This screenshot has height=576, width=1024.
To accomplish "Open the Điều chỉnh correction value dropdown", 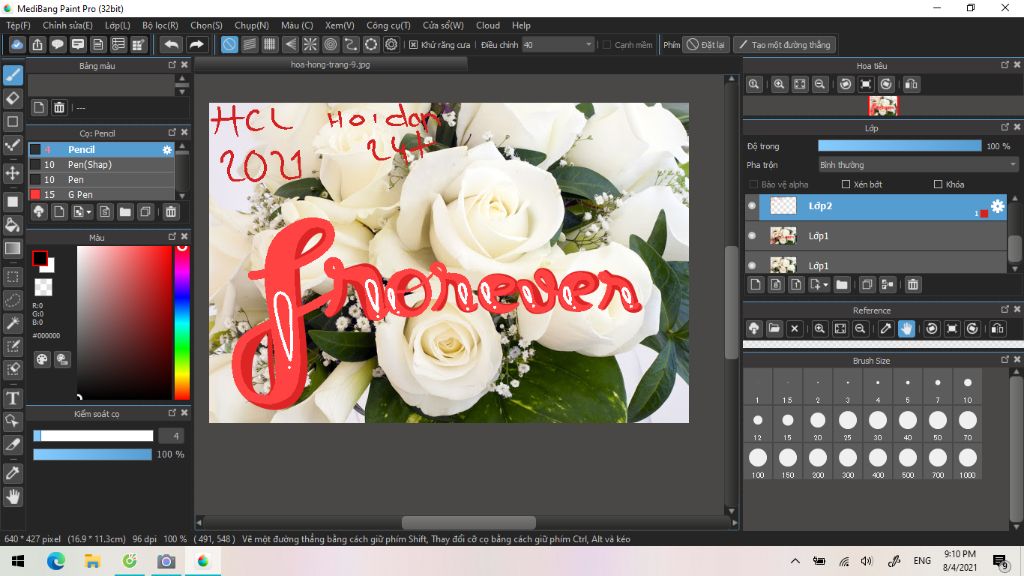I will pyautogui.click(x=558, y=44).
